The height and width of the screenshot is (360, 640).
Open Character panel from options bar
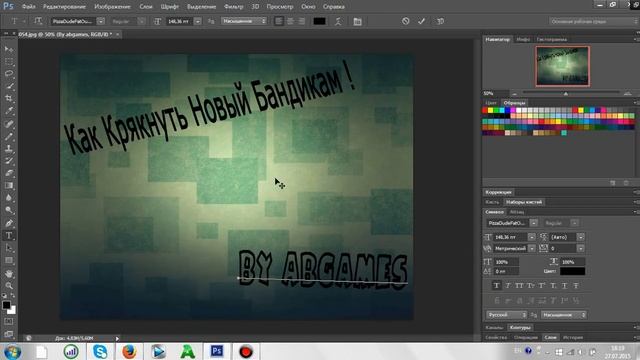point(357,21)
